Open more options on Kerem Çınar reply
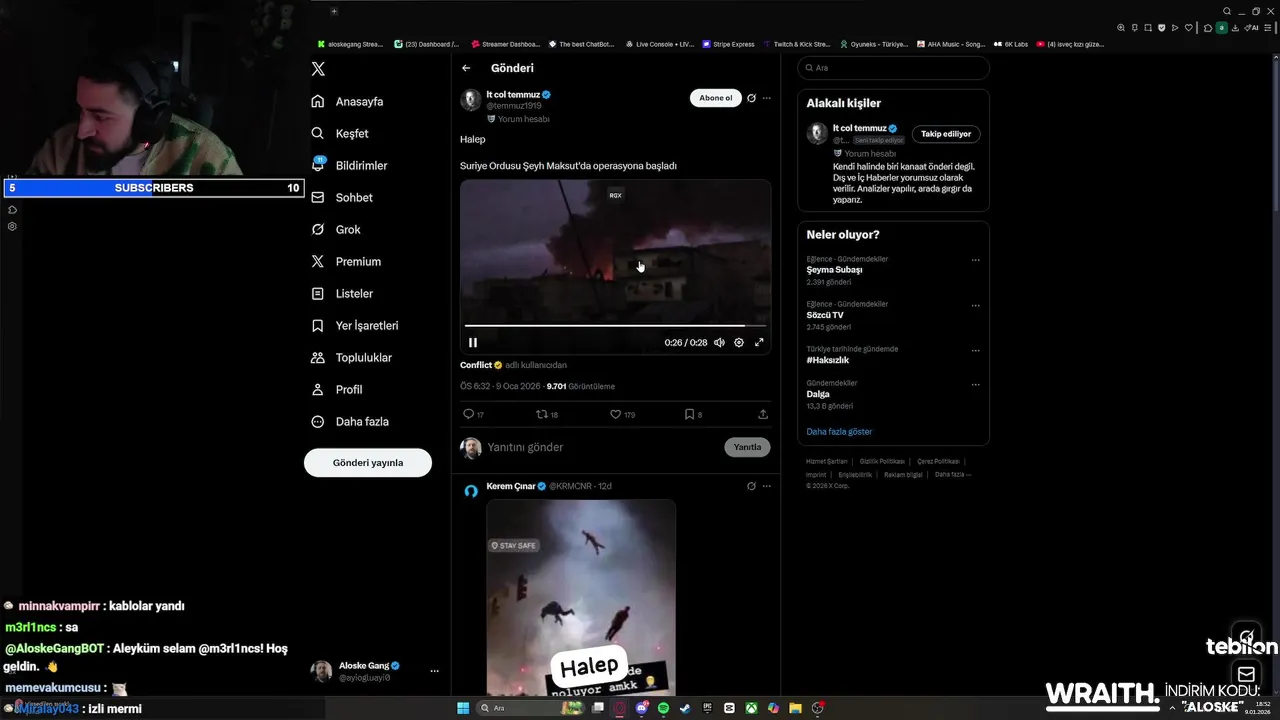 coord(767,486)
